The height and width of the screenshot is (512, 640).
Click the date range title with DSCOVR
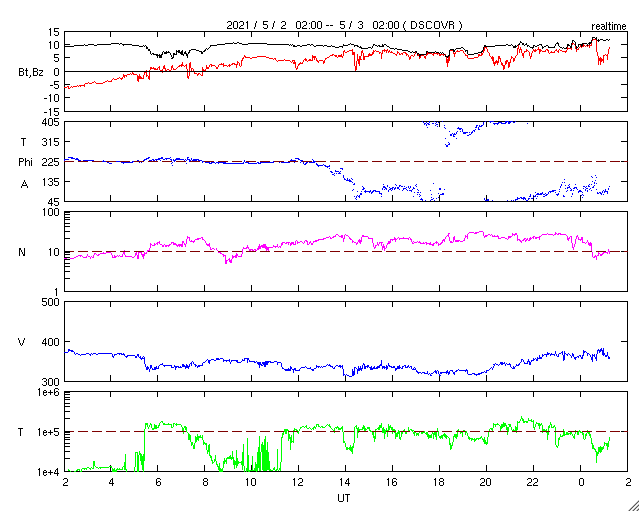coord(344,25)
